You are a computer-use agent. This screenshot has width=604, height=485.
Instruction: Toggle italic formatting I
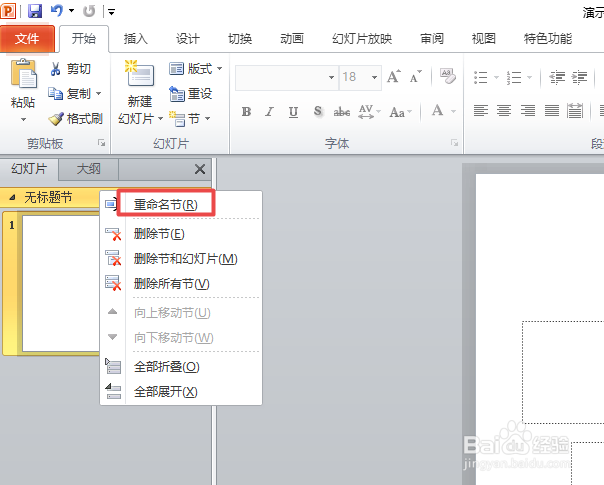(x=270, y=112)
